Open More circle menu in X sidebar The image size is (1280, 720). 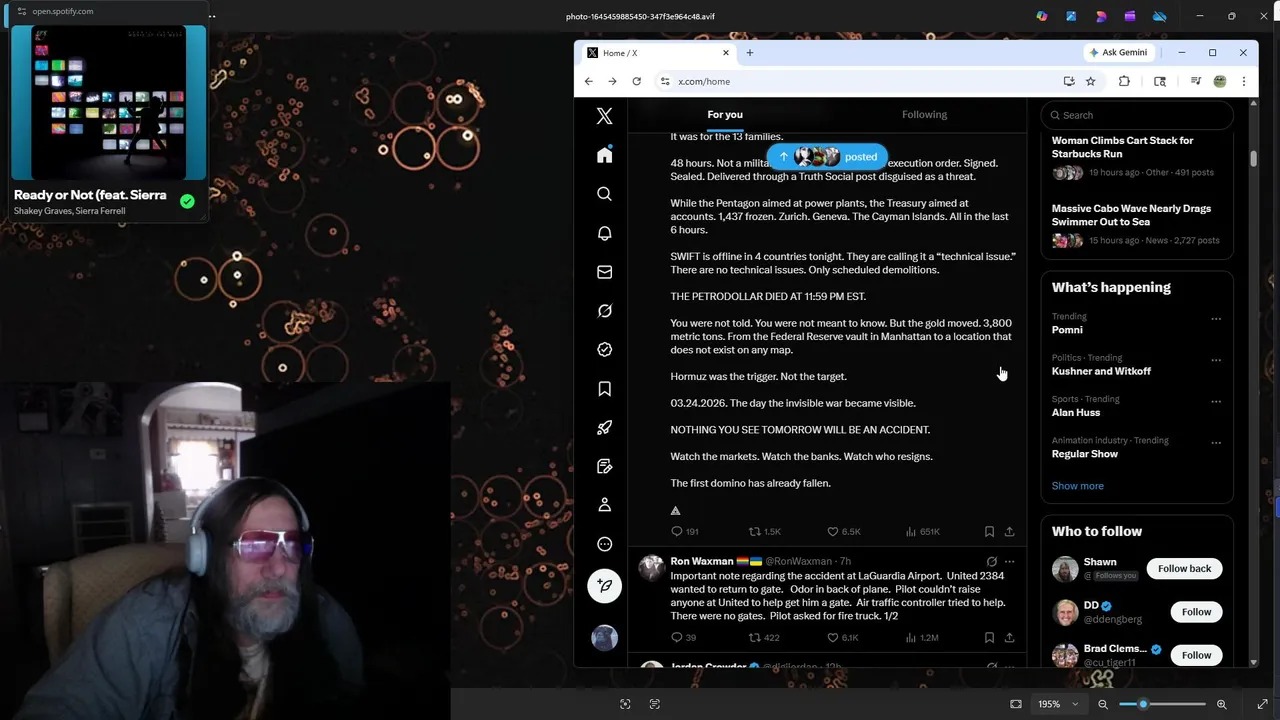pyautogui.click(x=604, y=545)
